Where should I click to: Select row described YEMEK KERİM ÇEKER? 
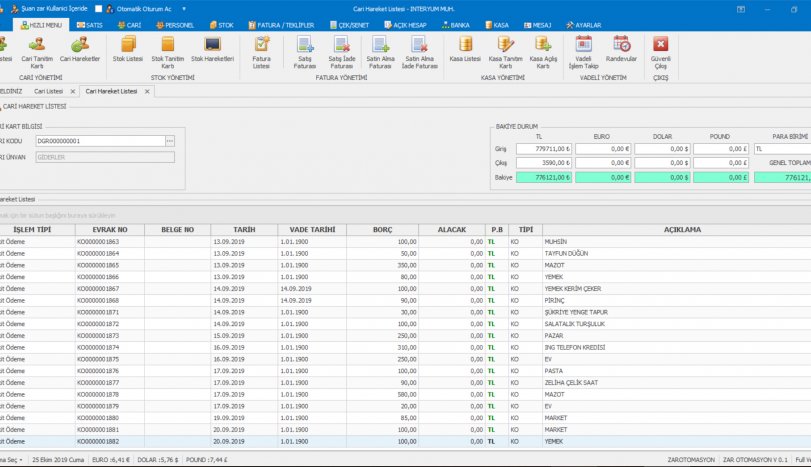coord(406,289)
